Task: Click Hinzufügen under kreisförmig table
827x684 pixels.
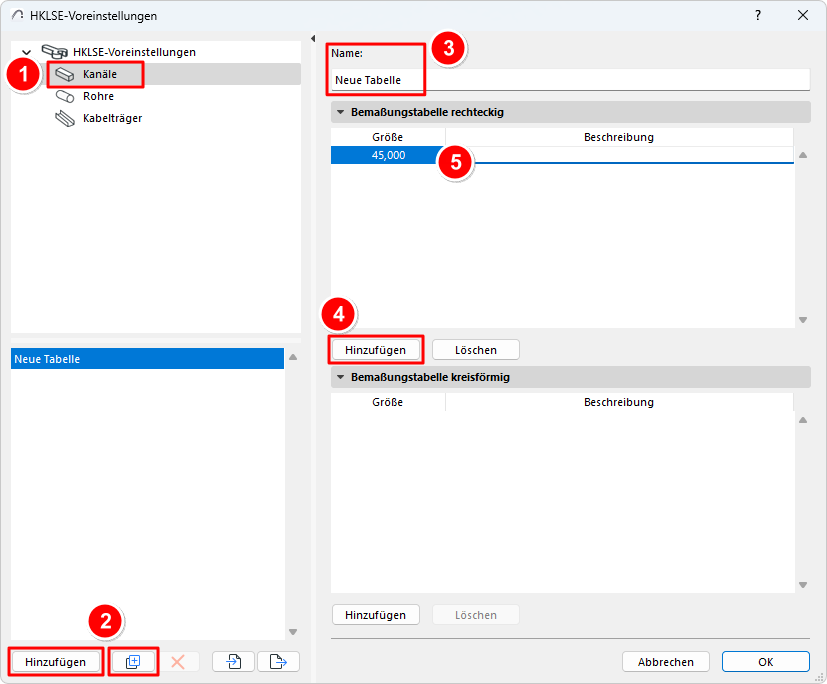Action: (x=376, y=614)
